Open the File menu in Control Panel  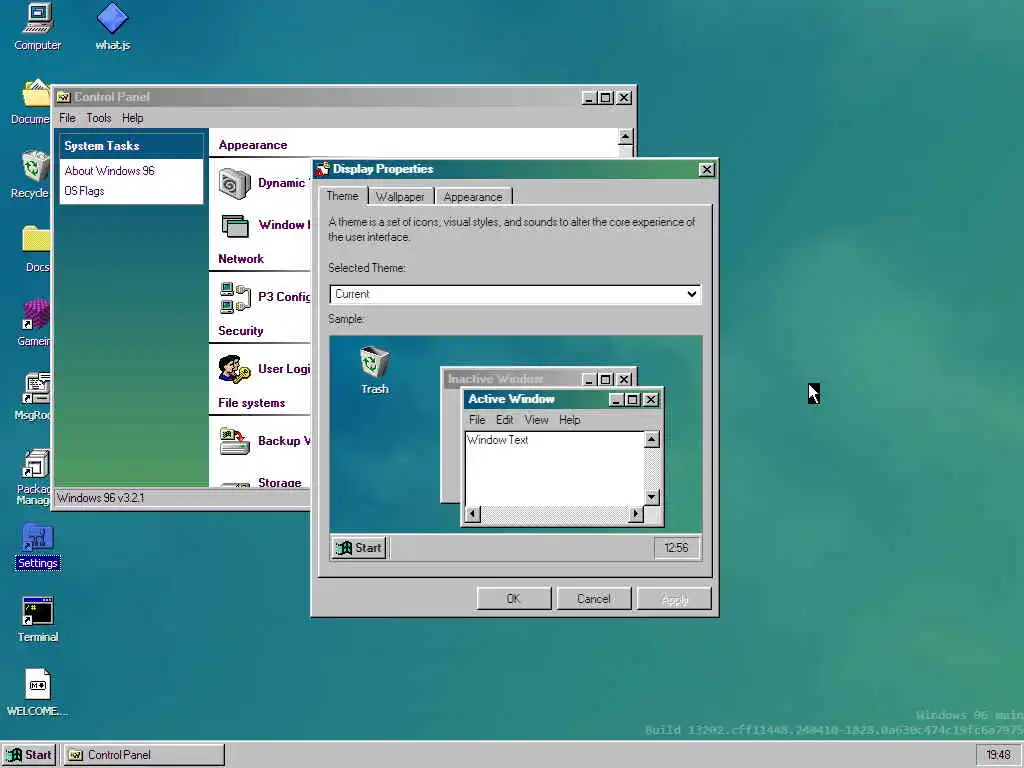pos(67,118)
